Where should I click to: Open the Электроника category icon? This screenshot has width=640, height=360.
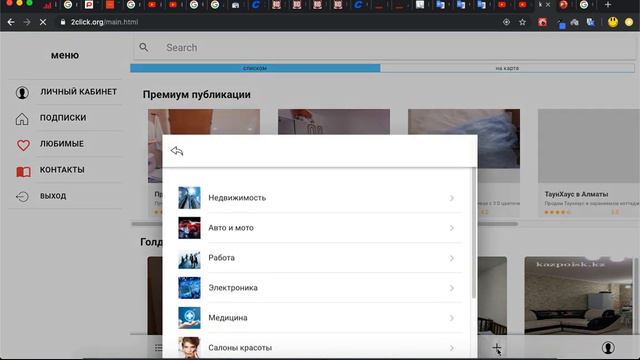click(189, 288)
